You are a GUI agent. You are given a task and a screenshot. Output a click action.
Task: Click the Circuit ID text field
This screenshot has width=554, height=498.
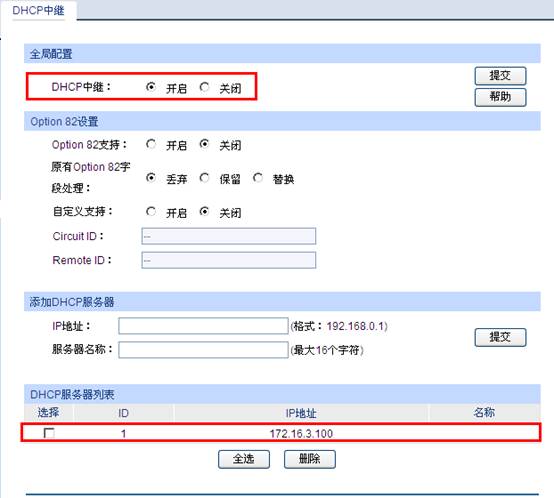(x=229, y=236)
